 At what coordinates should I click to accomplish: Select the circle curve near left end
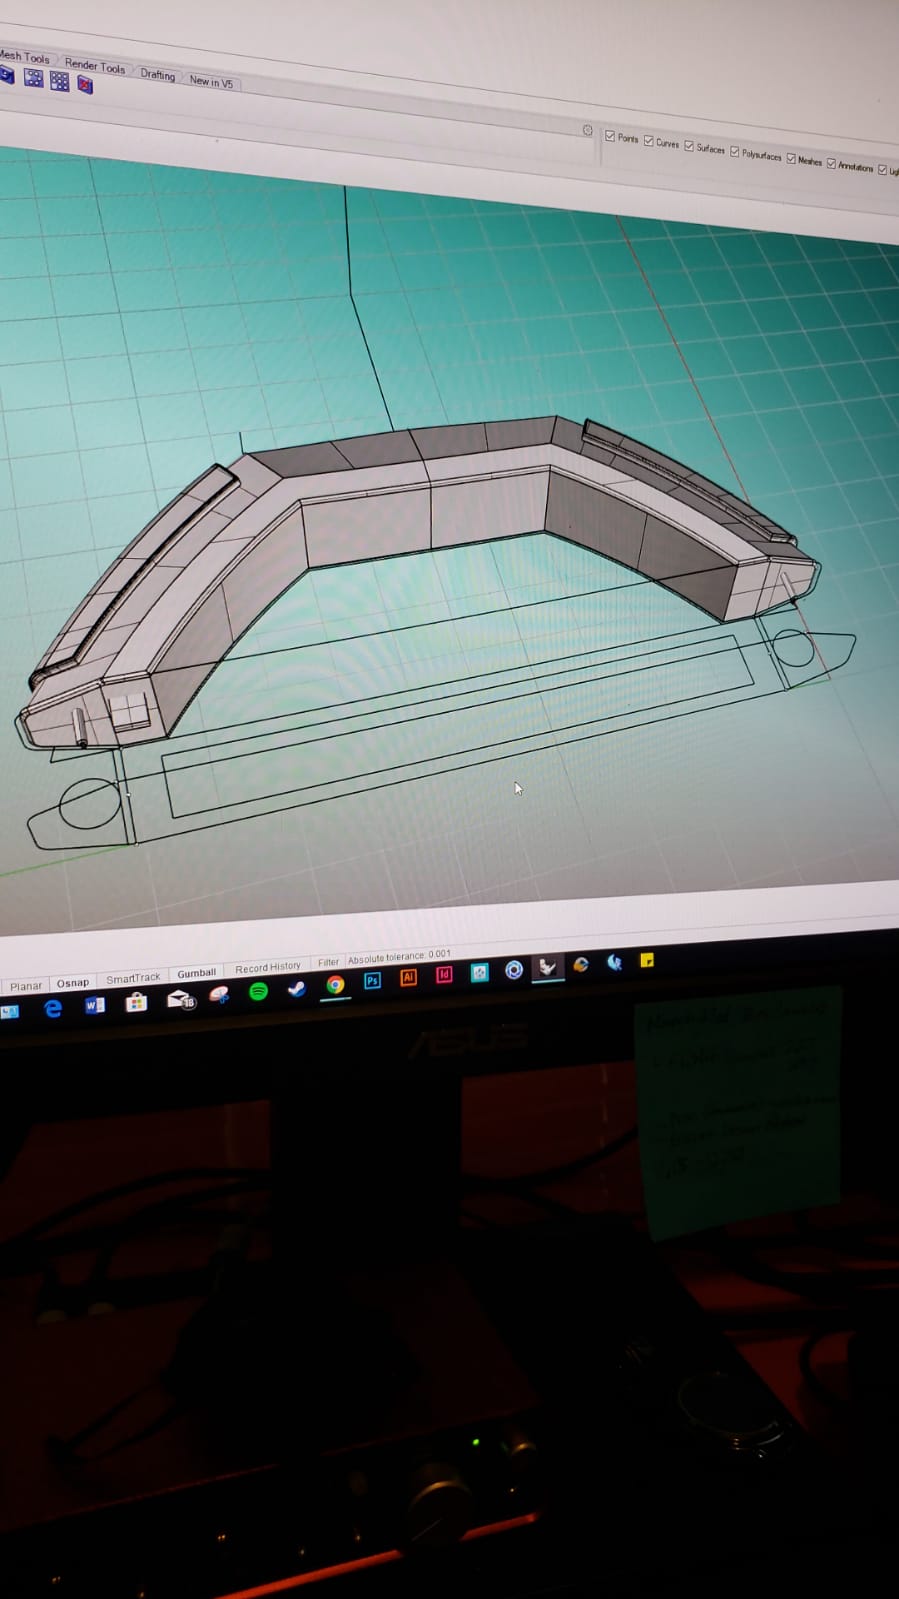coord(90,803)
